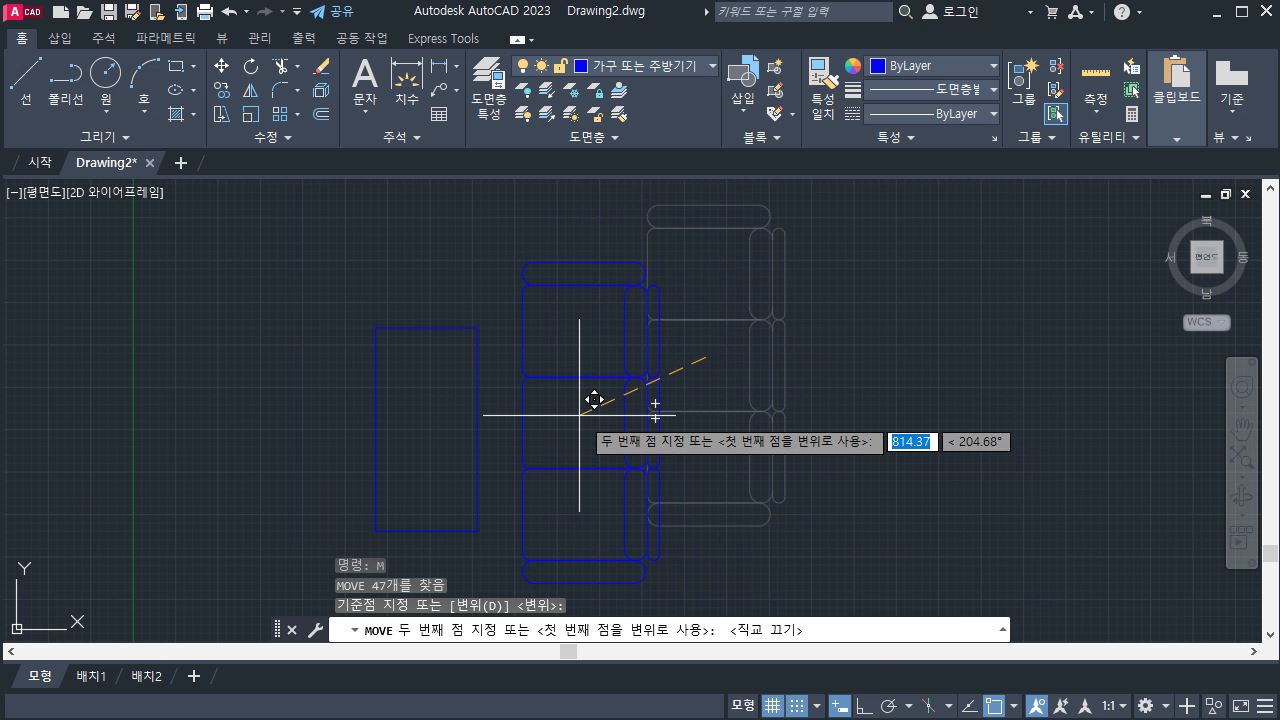Viewport: 1280px width, 720px height.
Task: Select the Mirror tool
Action: [x=250, y=90]
